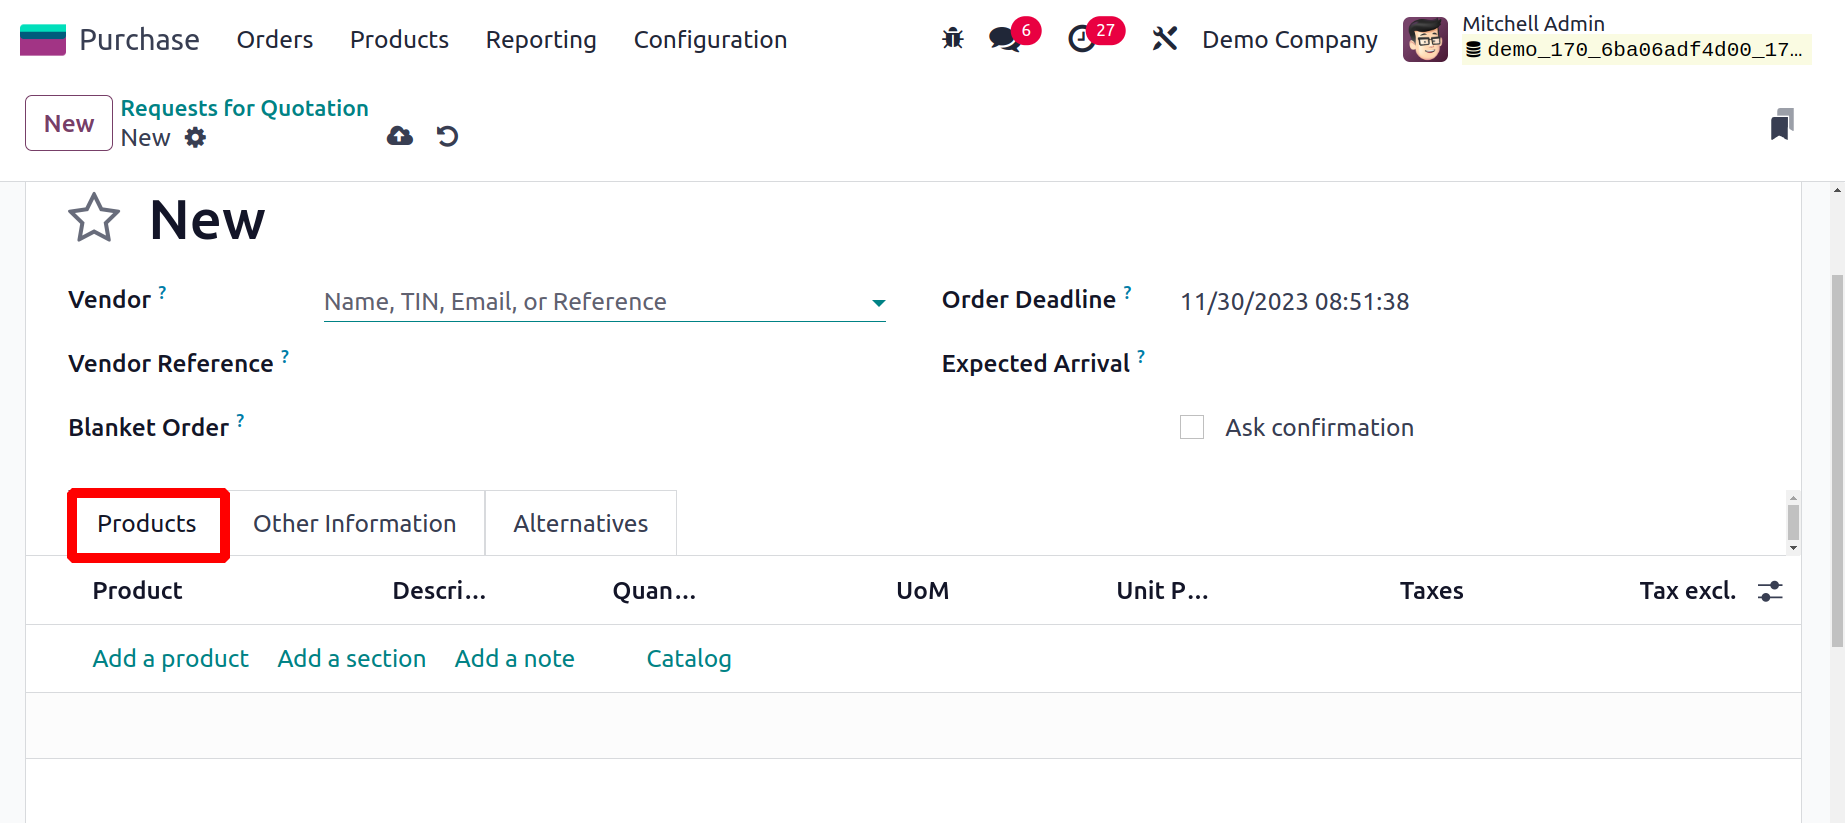
Task: Open the optional columns settings toggle
Action: (1770, 591)
